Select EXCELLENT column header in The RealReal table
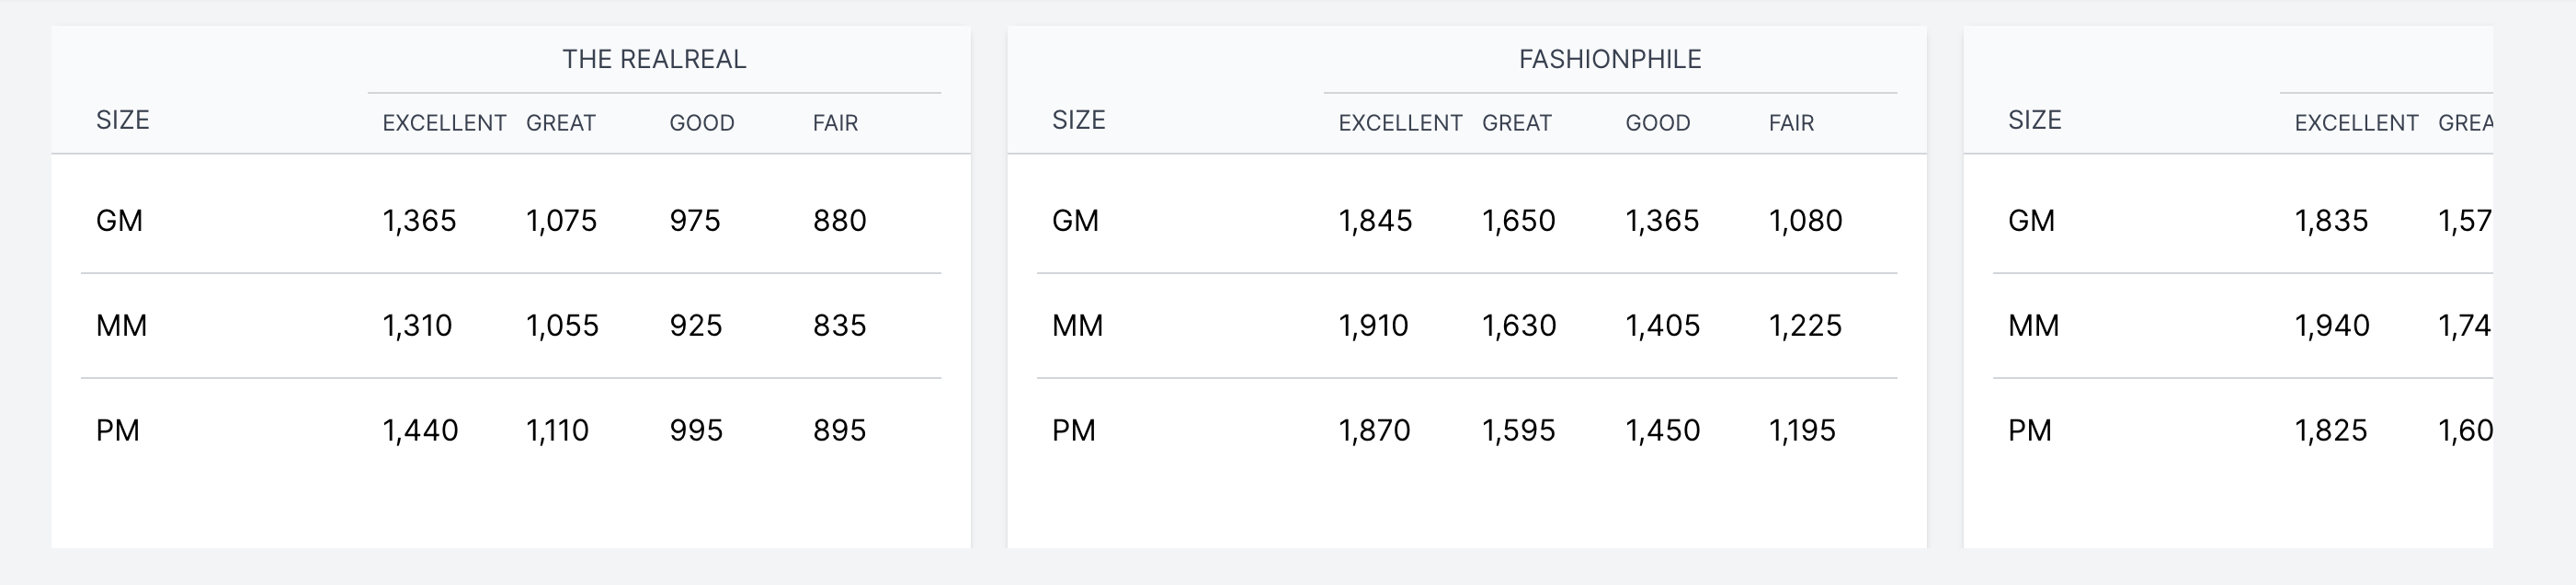2576x585 pixels. (x=444, y=123)
